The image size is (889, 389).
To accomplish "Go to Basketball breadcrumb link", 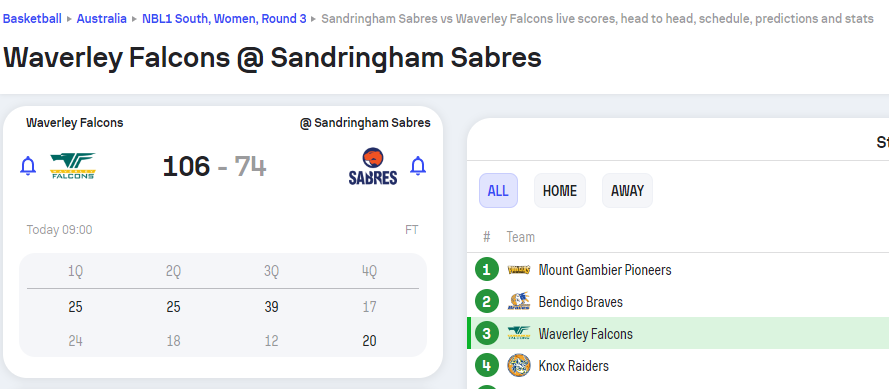I will (32, 19).
